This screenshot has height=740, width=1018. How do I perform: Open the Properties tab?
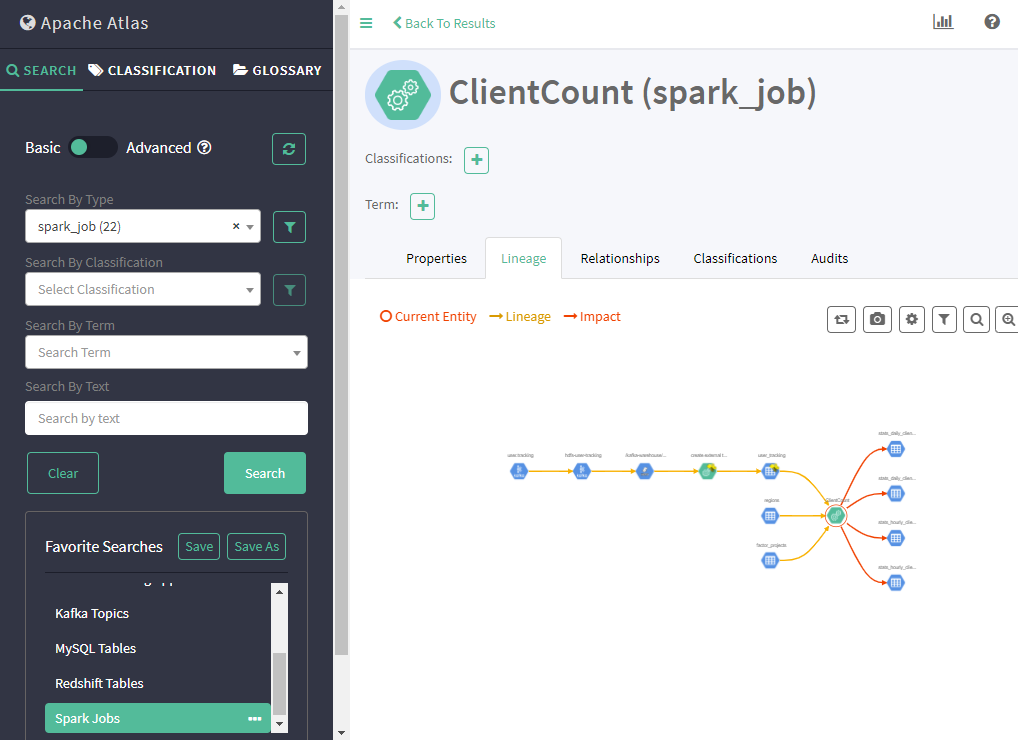pos(436,258)
